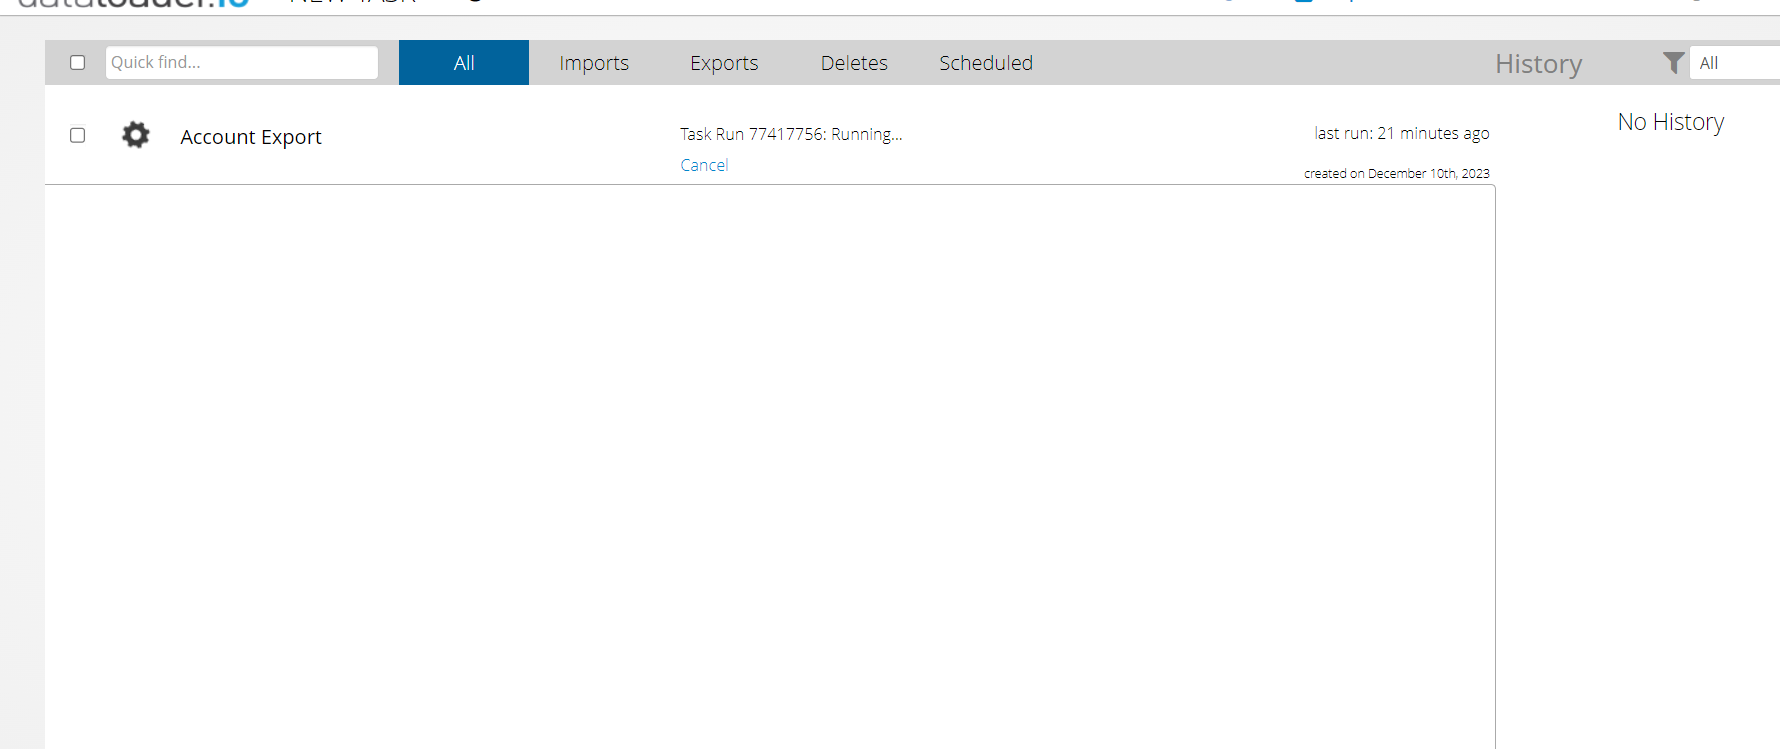Viewport: 1780px width, 749px height.
Task: Open the Scheduled tab
Action: point(985,63)
